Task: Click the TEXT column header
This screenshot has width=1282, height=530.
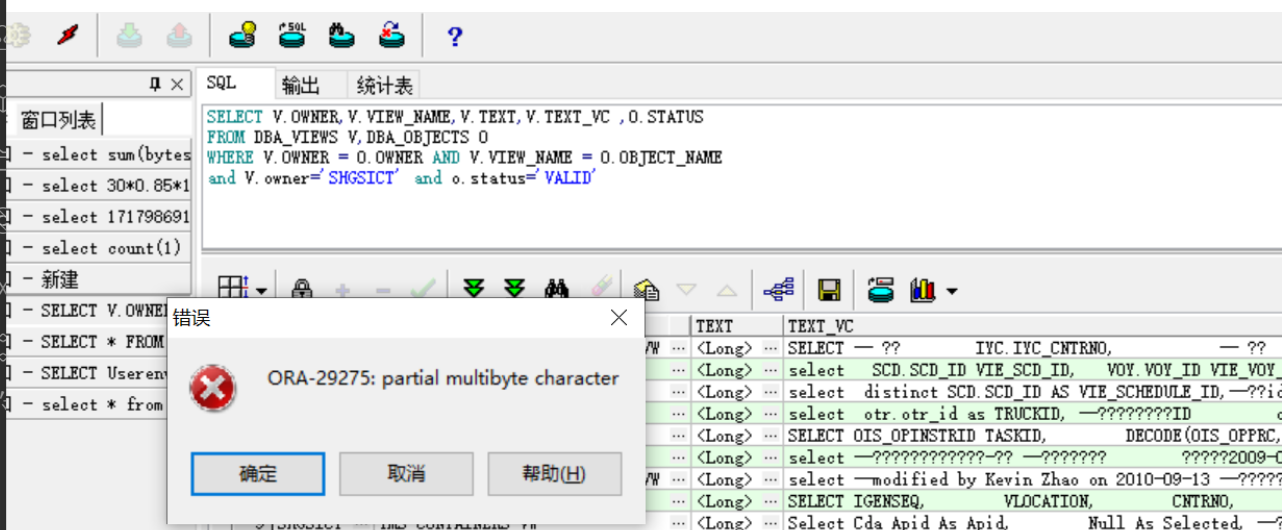Action: (x=737, y=326)
